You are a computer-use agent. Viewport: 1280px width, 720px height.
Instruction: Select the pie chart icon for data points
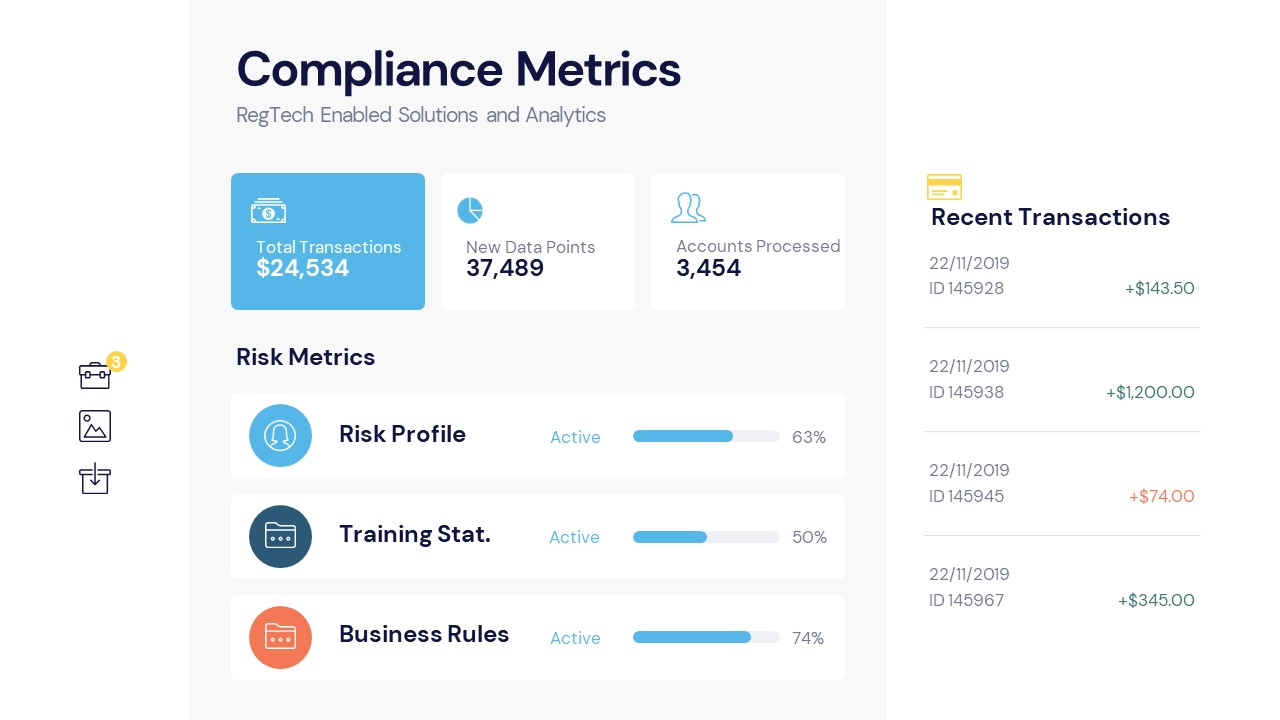(x=470, y=210)
